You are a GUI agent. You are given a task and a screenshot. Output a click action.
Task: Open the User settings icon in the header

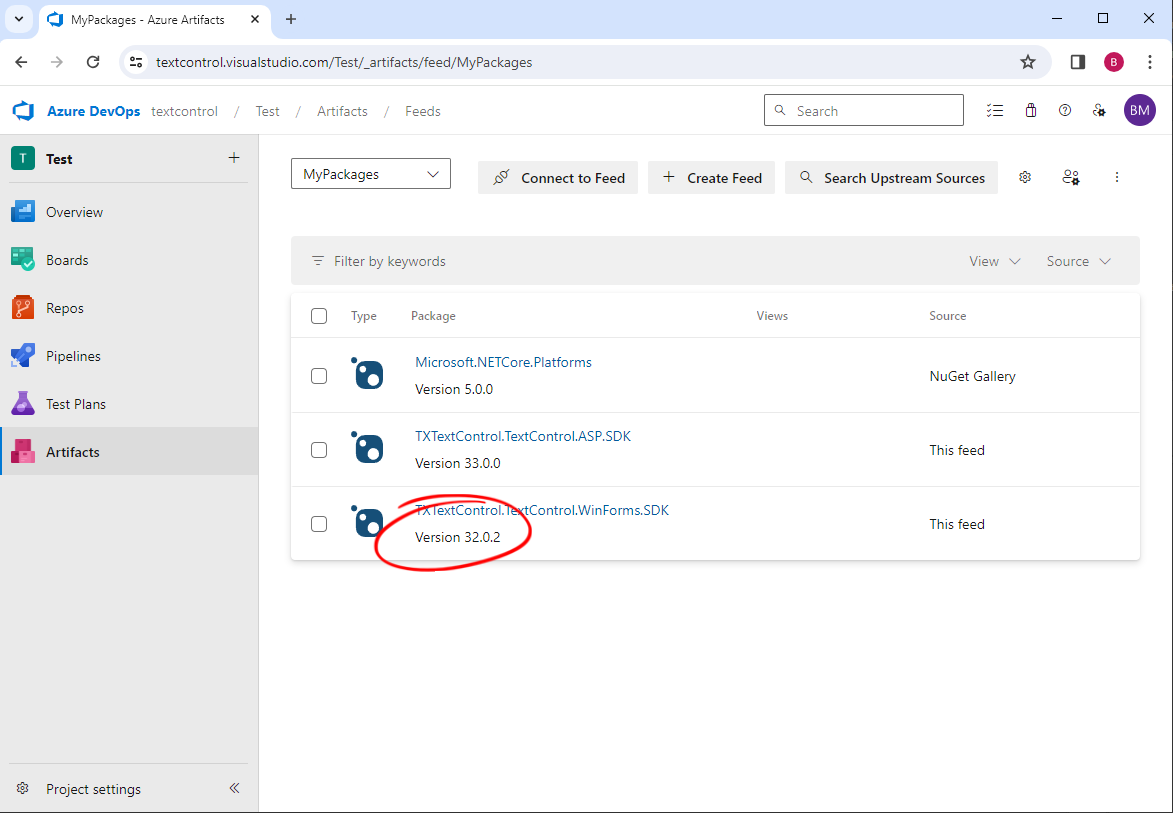click(x=1099, y=111)
